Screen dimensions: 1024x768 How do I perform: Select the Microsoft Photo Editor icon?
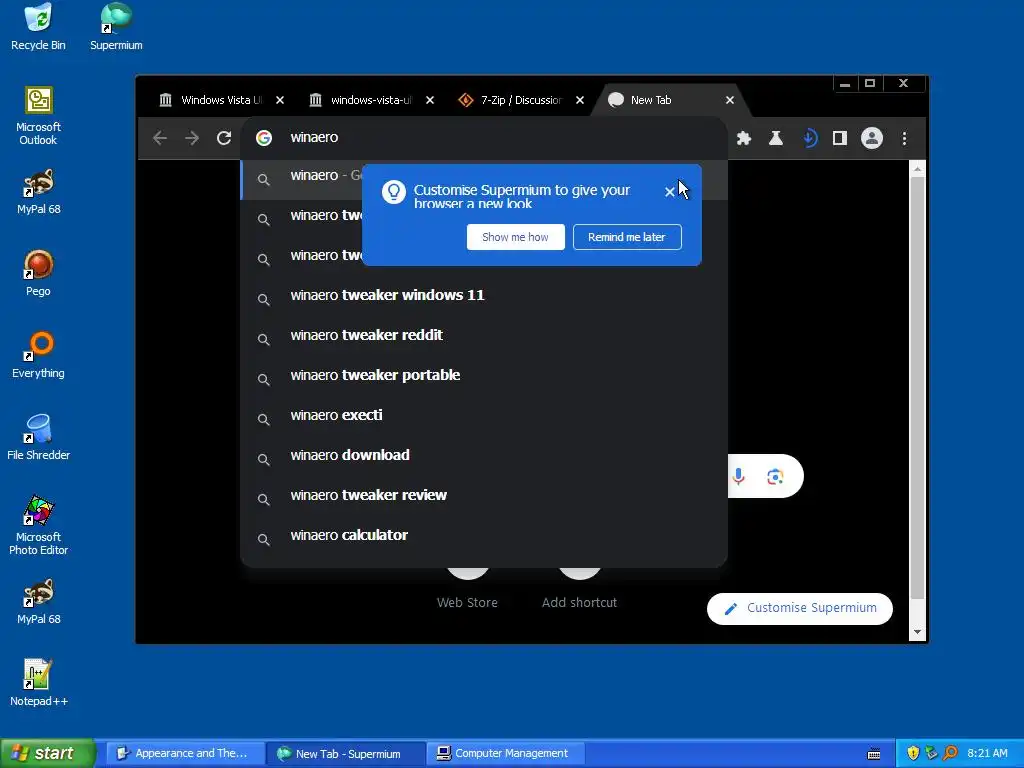[x=38, y=525]
